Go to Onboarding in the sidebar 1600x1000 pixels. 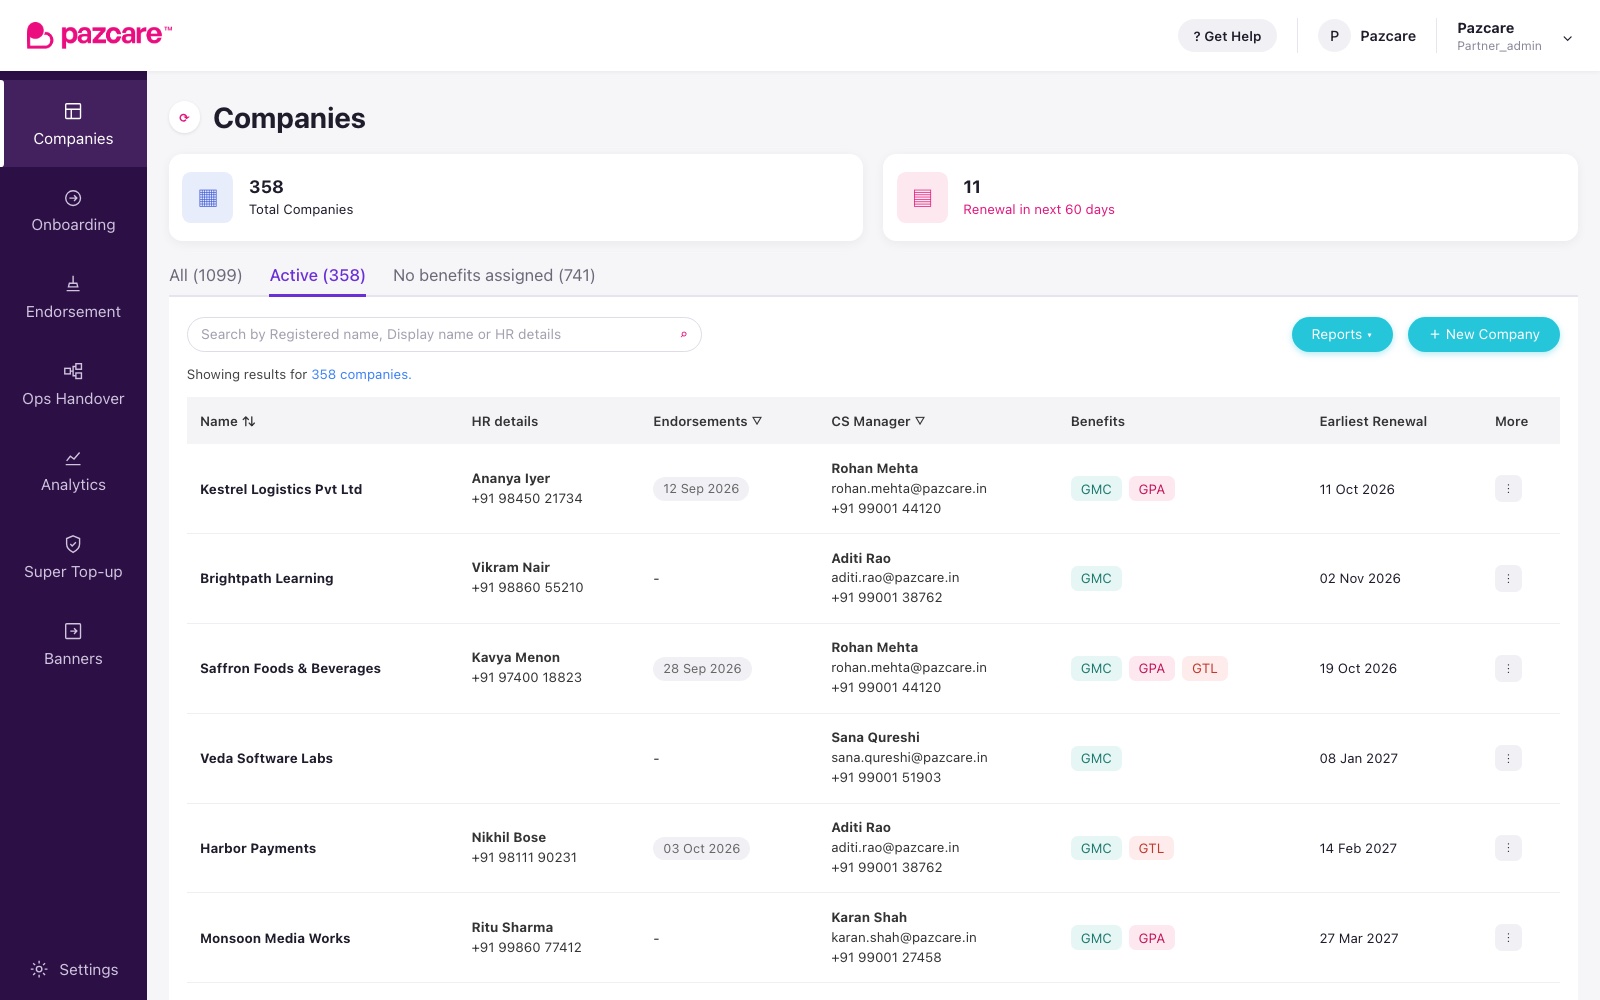[x=73, y=211]
